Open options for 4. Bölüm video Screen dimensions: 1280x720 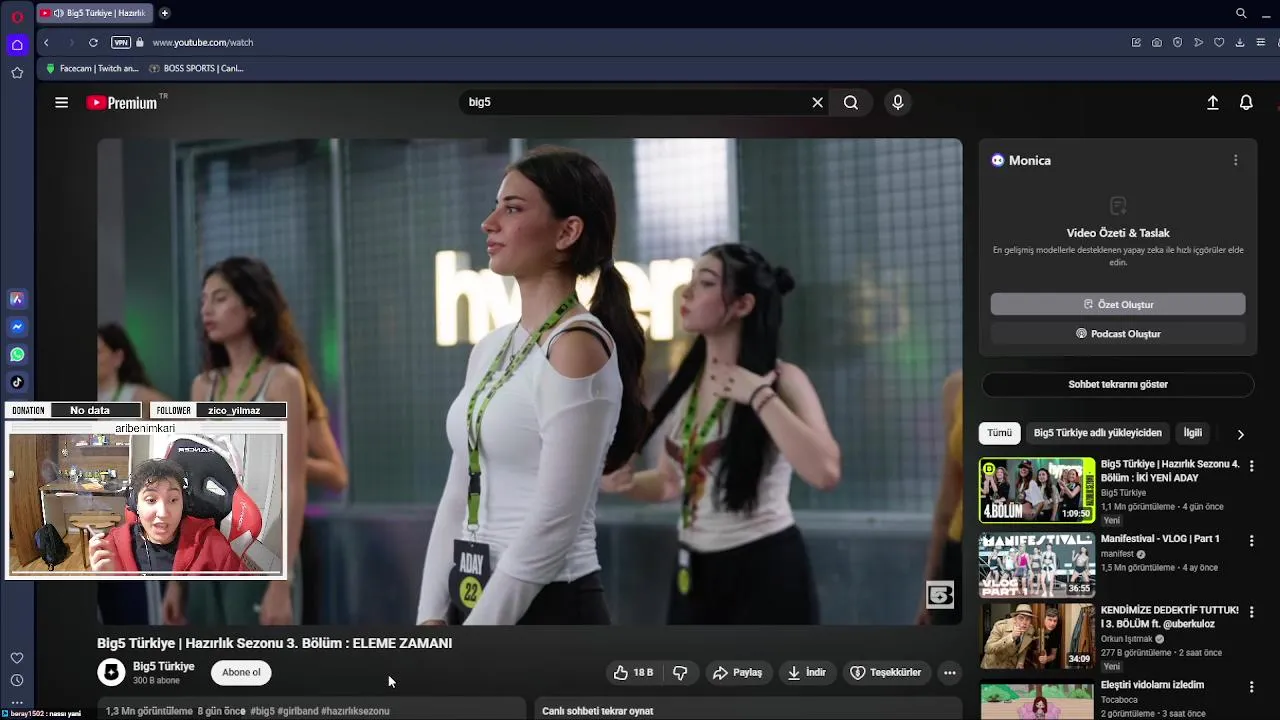tap(1251, 466)
